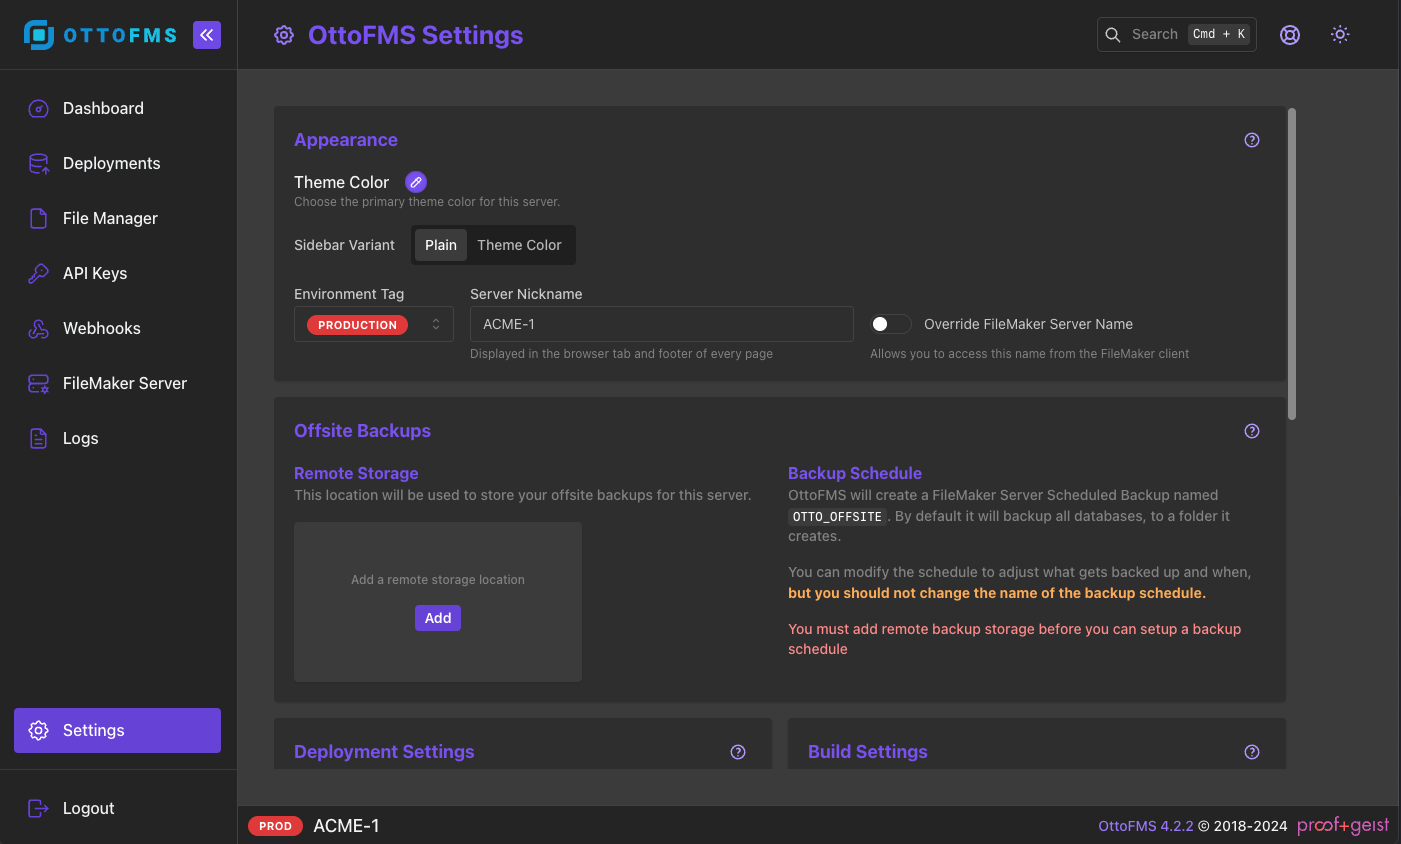Image resolution: width=1401 pixels, height=844 pixels.
Task: Open help for the Appearance section
Action: [x=1252, y=140]
